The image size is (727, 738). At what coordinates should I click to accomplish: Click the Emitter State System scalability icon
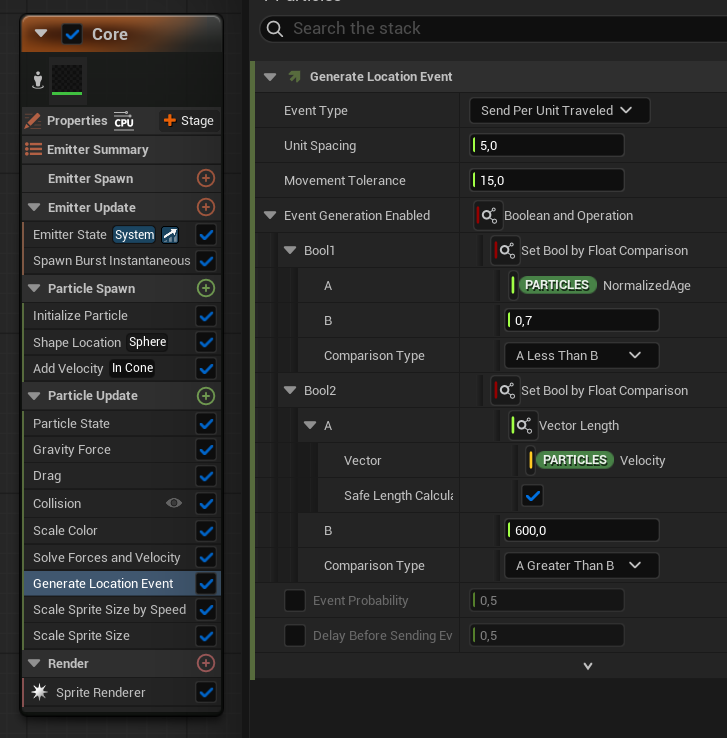pyautogui.click(x=170, y=235)
